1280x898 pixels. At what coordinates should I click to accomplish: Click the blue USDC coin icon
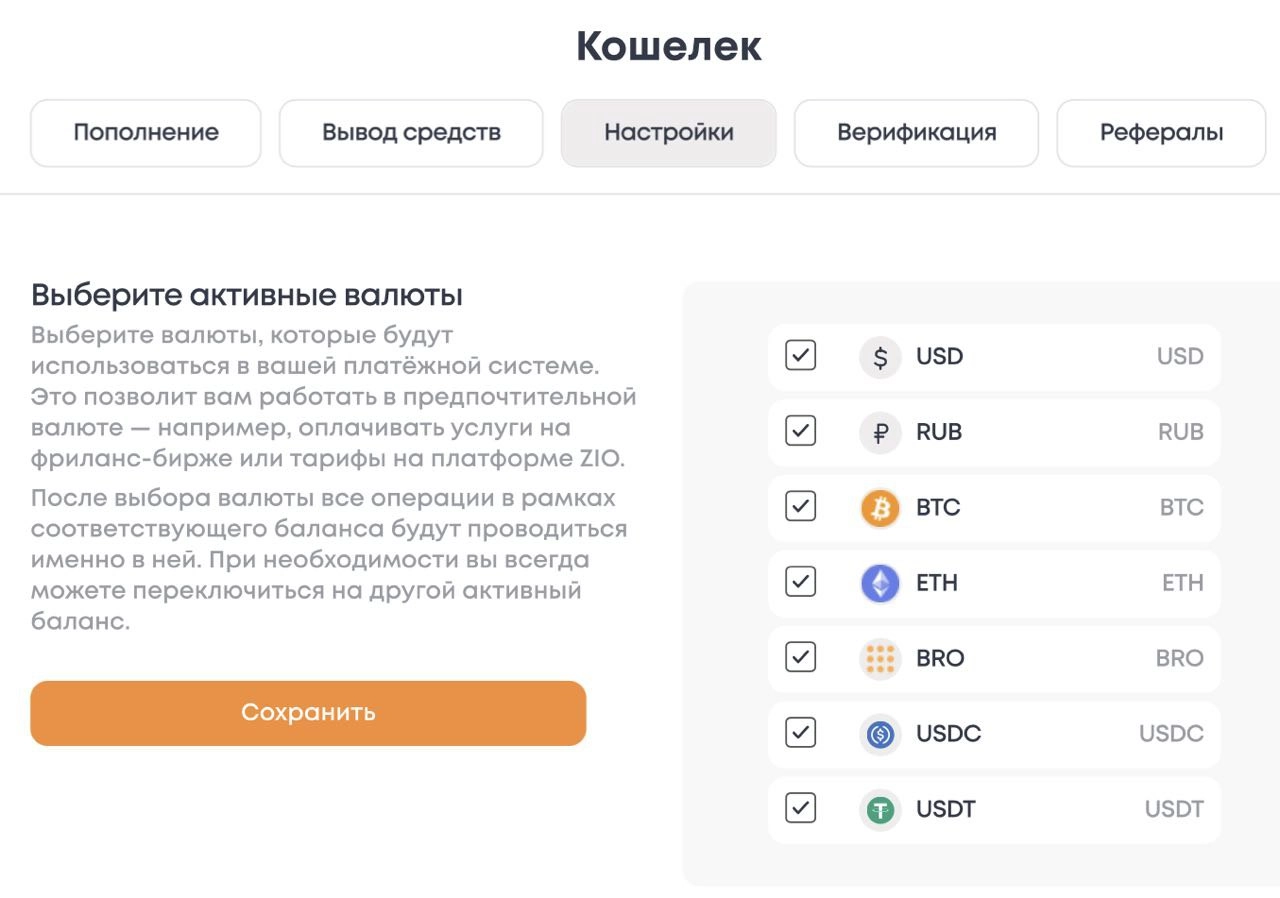coord(880,735)
